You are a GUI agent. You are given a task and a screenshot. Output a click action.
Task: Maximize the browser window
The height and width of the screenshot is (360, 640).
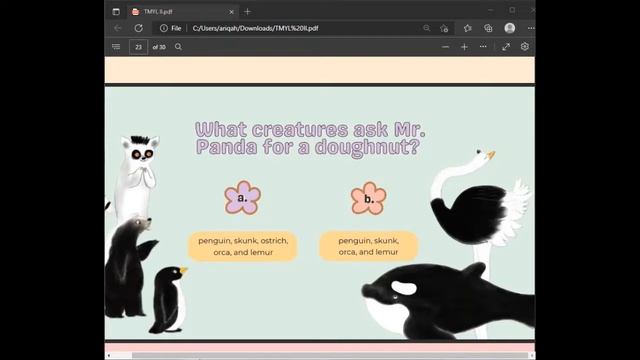(512, 10)
